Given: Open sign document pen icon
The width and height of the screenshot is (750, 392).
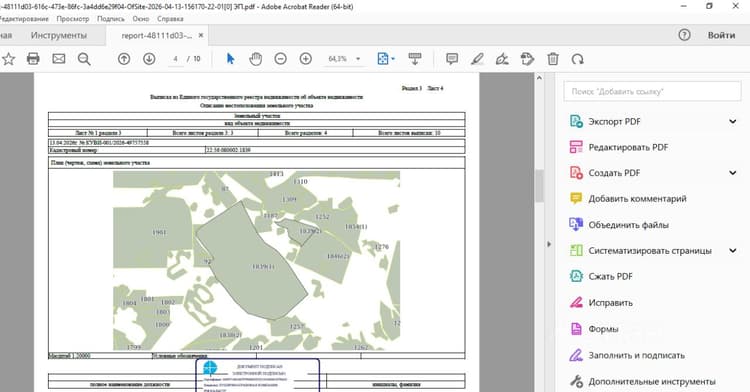Looking at the screenshot, I should 502,59.
